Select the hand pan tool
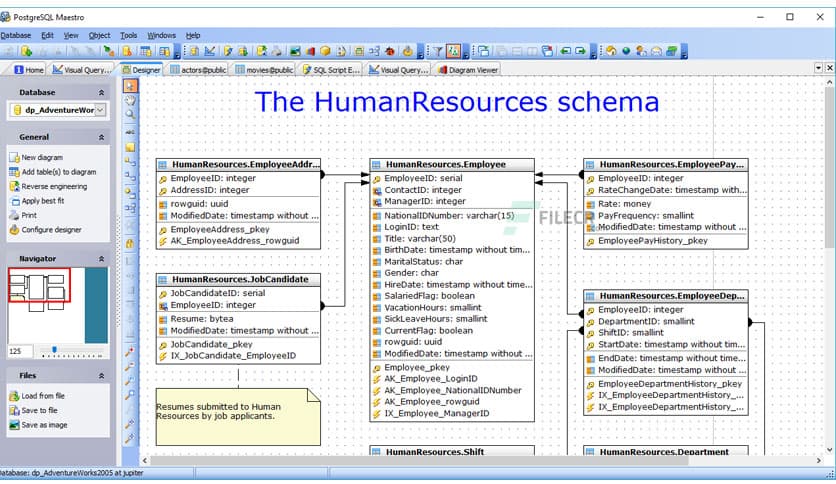Image resolution: width=836 pixels, height=484 pixels. 130,100
